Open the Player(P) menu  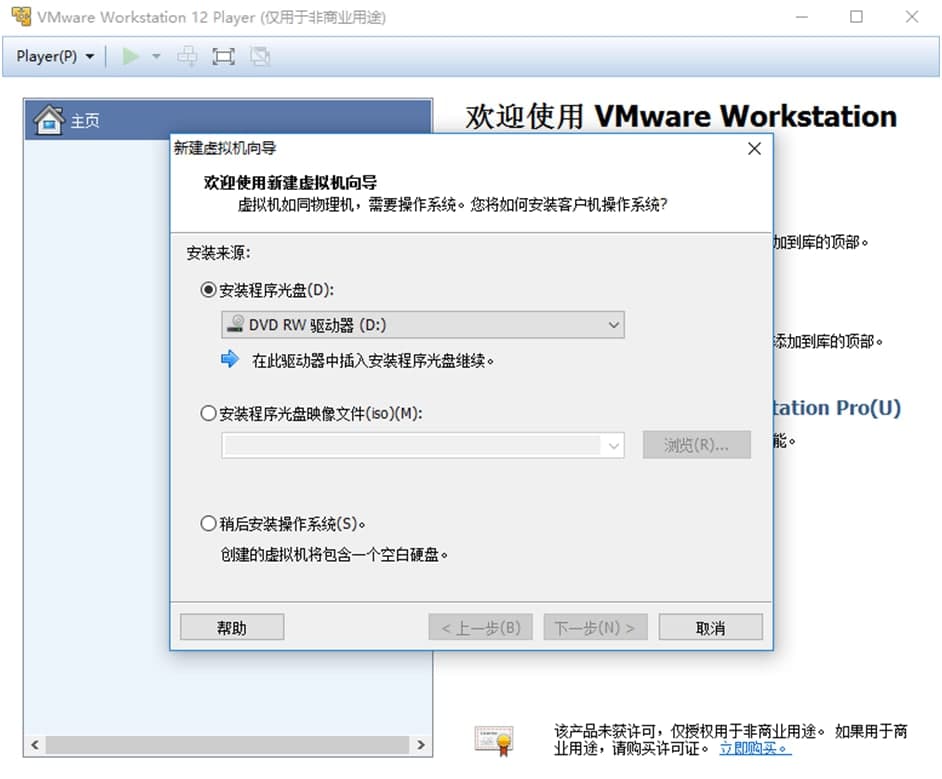55,56
